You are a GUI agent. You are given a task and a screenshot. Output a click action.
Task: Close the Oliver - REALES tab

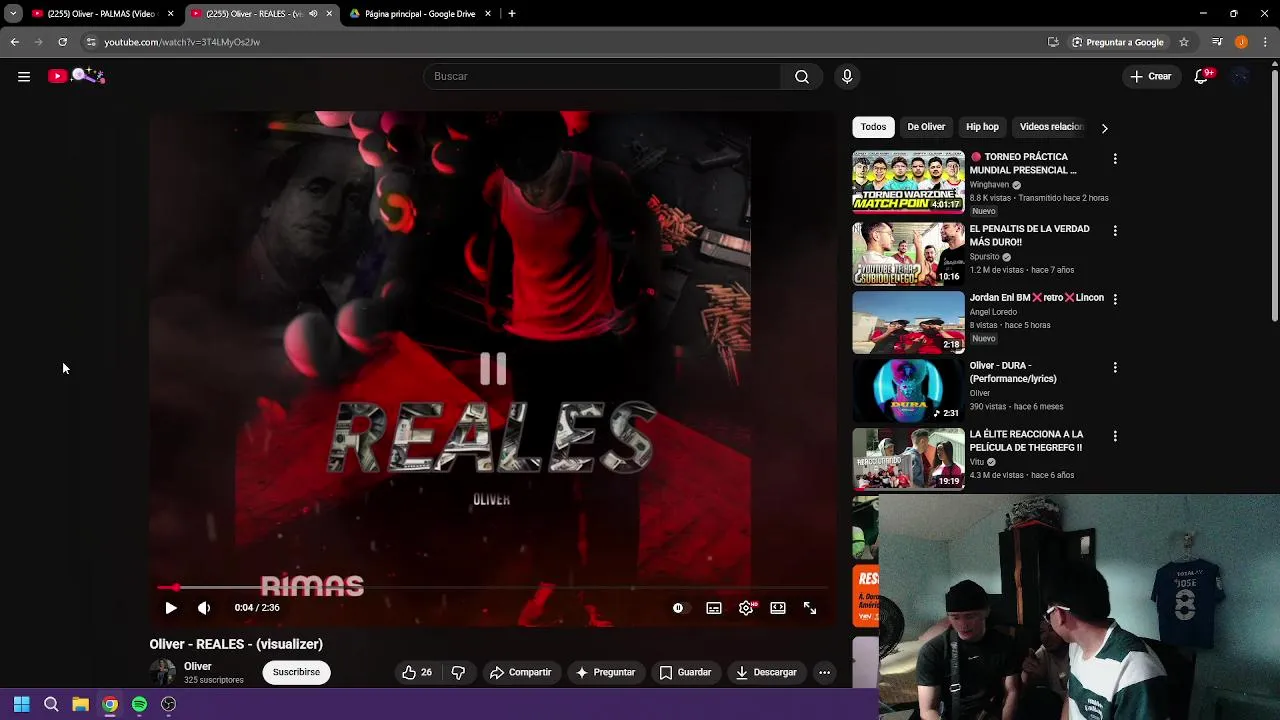[329, 14]
